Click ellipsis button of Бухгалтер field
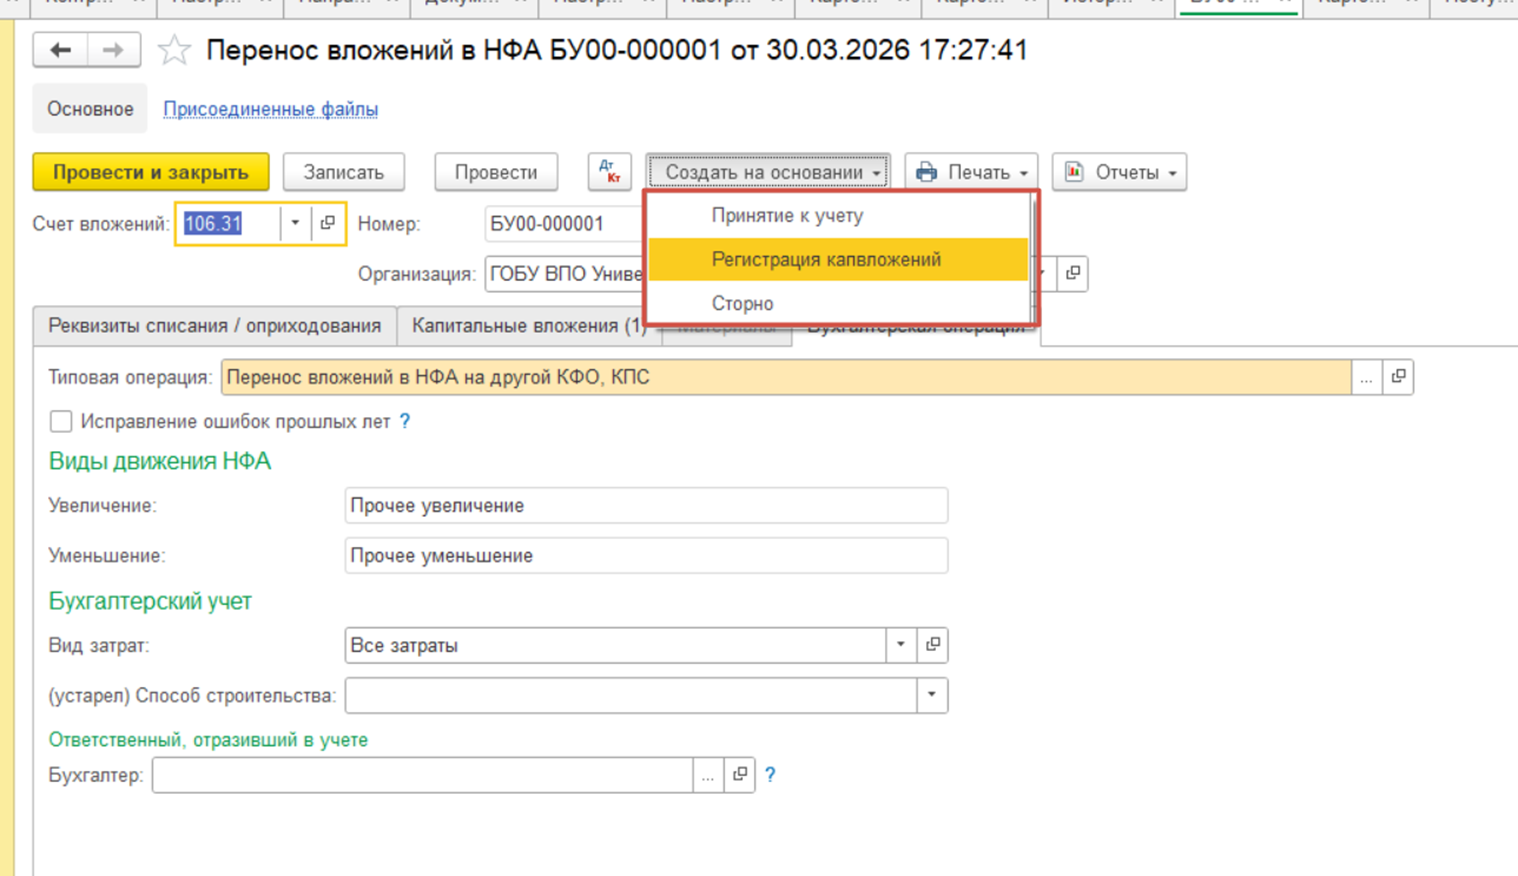The height and width of the screenshot is (876, 1518). [x=708, y=775]
